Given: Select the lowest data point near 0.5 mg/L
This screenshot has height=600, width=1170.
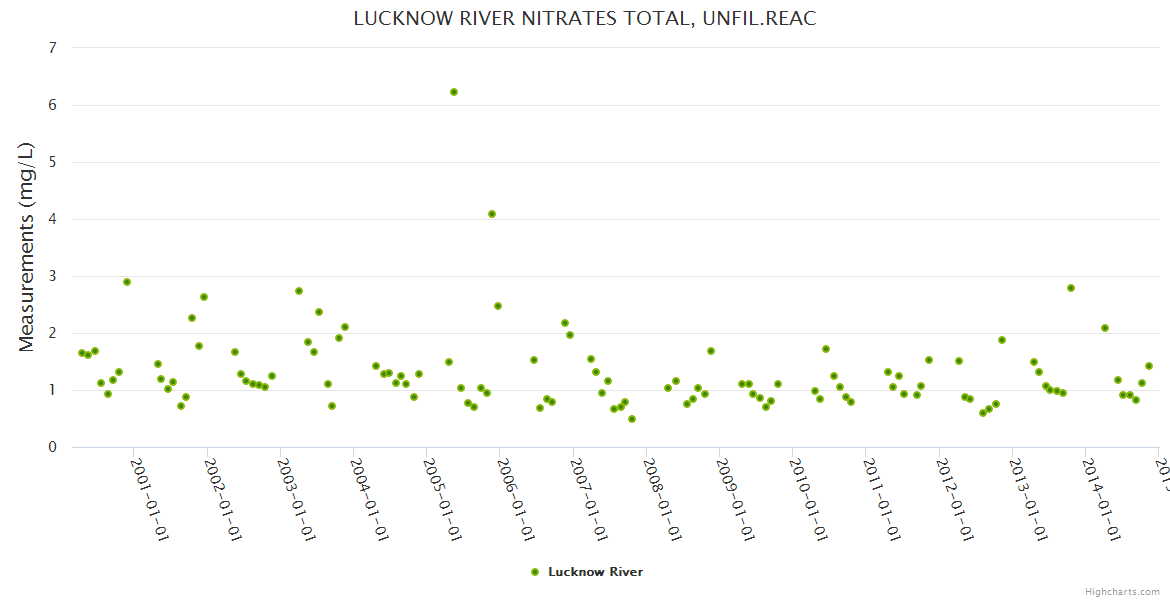Looking at the screenshot, I should tap(632, 419).
